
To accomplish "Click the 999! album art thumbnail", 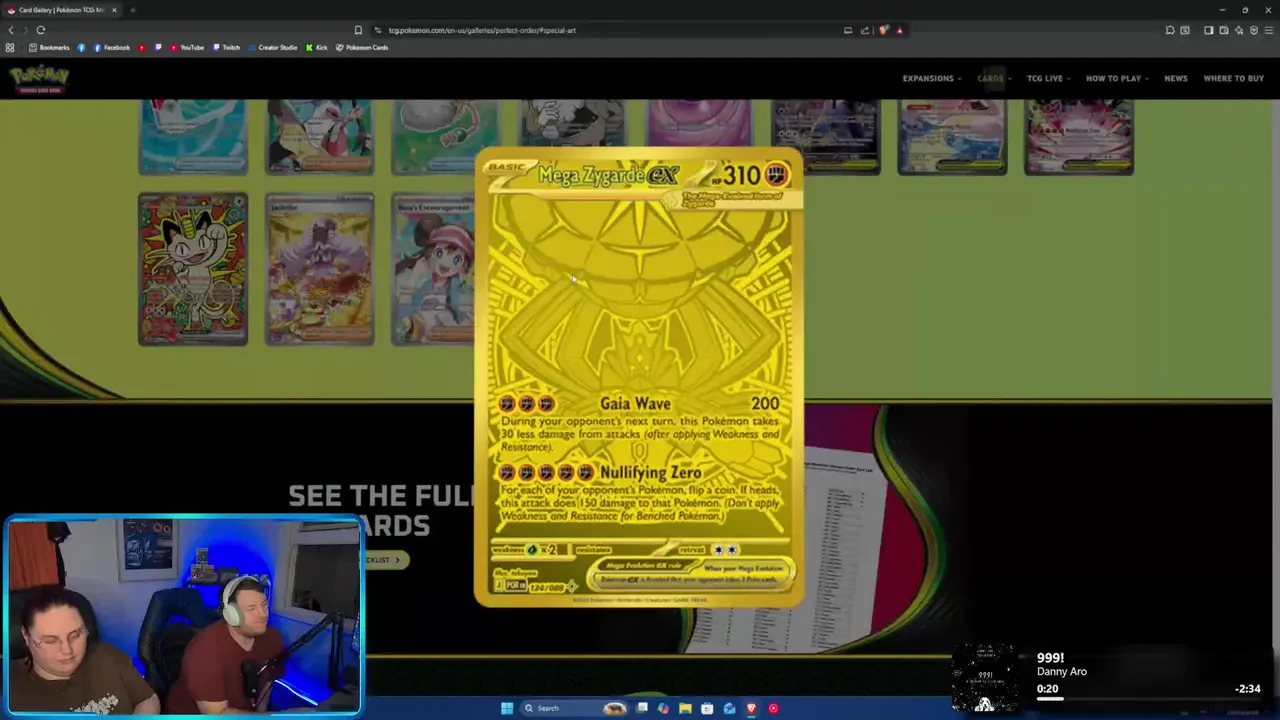I will point(984,679).
